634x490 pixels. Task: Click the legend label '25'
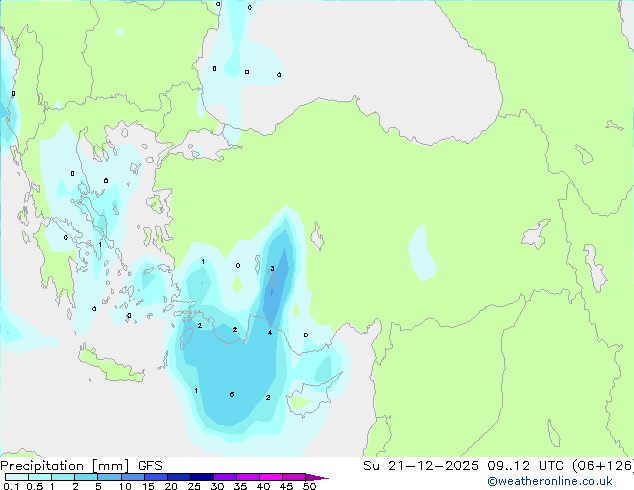coord(194,486)
